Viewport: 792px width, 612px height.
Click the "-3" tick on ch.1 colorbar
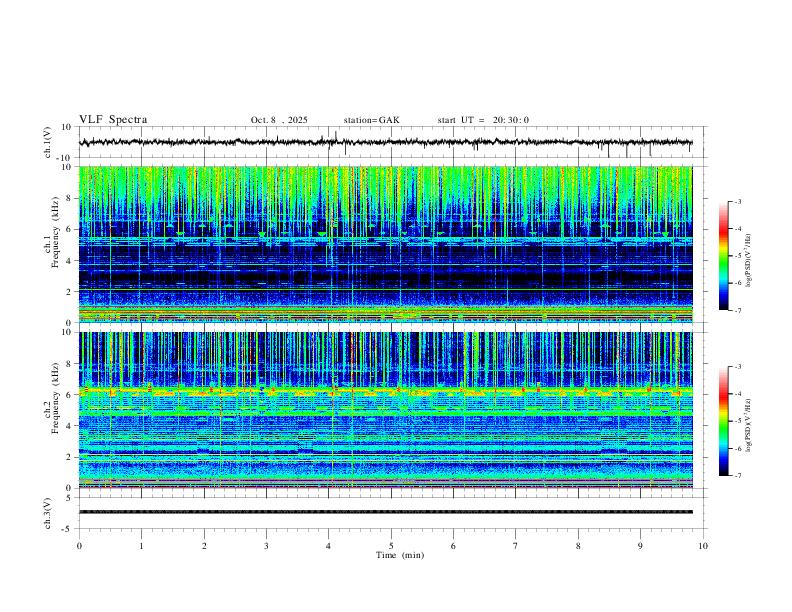click(737, 201)
